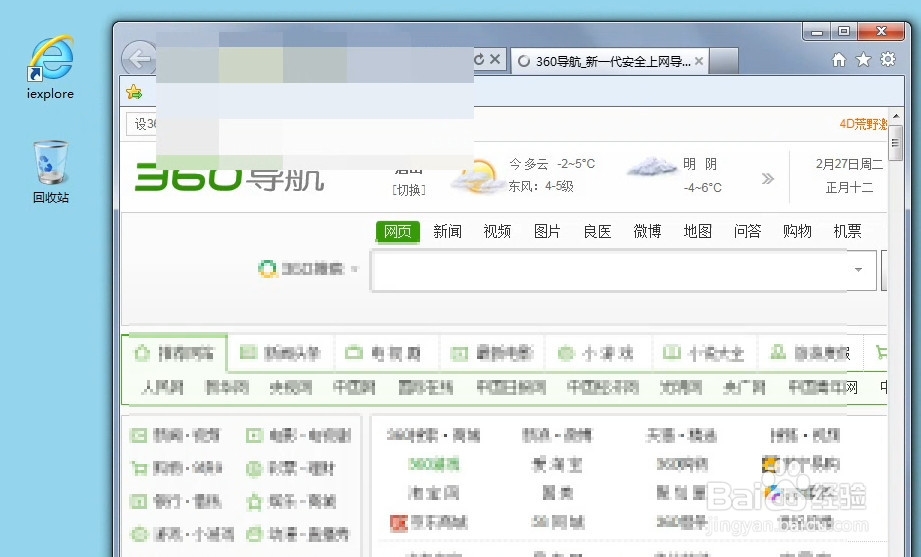Open a new blank tab
The width and height of the screenshot is (921, 557).
(724, 61)
